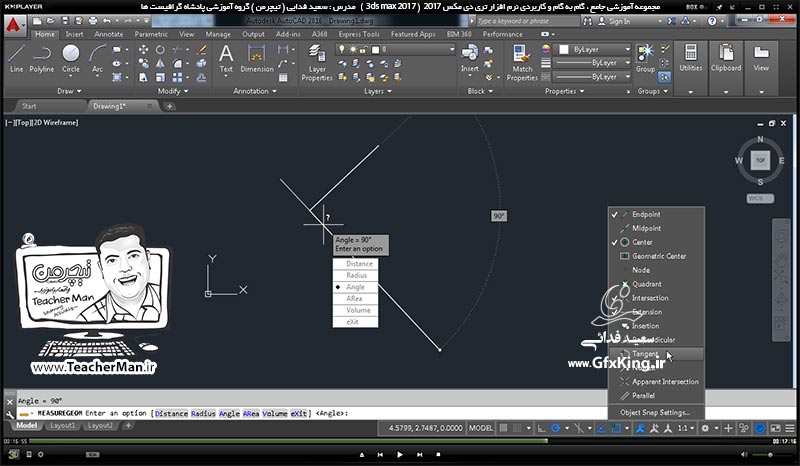Image resolution: width=800 pixels, height=466 pixels.
Task: Click the TOP face of ViewCube
Action: coord(760,160)
